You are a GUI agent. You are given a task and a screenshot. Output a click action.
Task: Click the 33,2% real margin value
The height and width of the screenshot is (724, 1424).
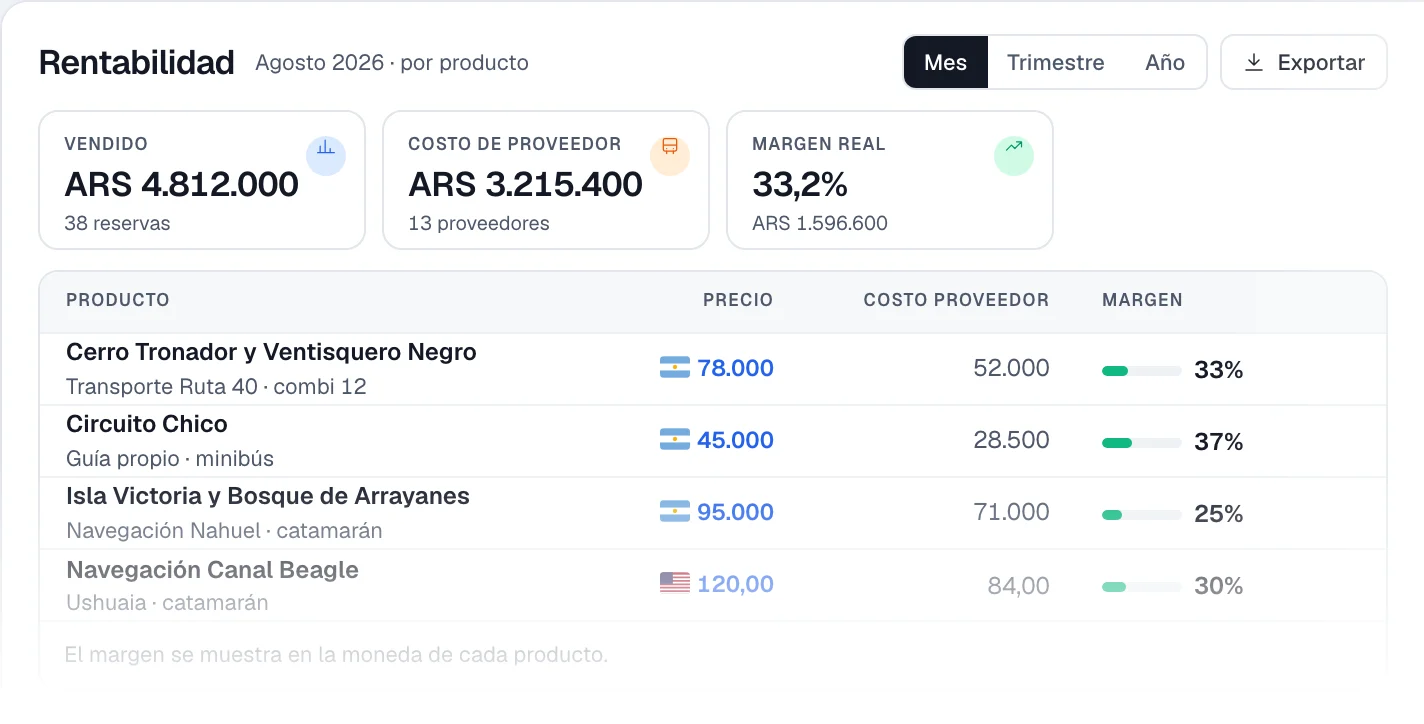800,185
